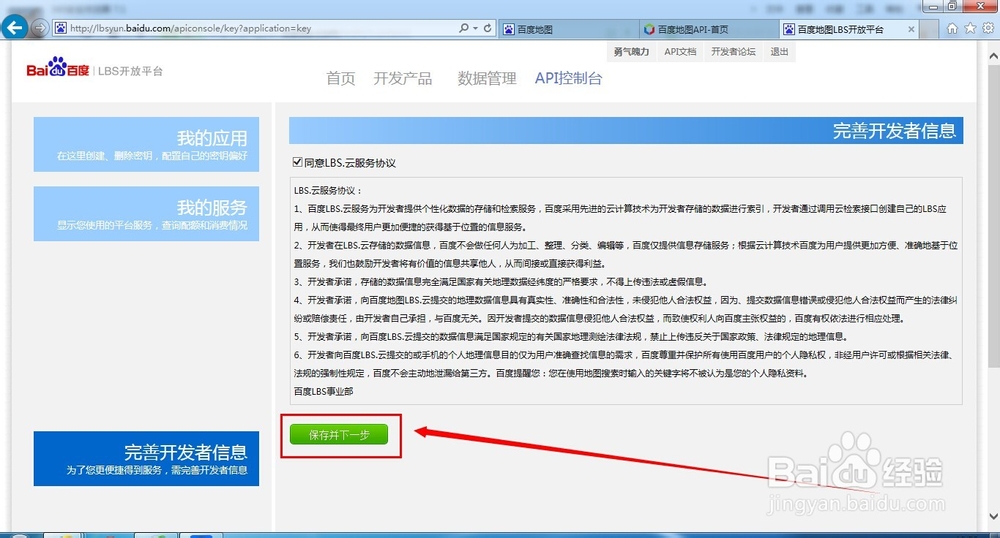The width and height of the screenshot is (1000, 538).
Task: Click the Baidu LBS logo
Action: coord(94,68)
